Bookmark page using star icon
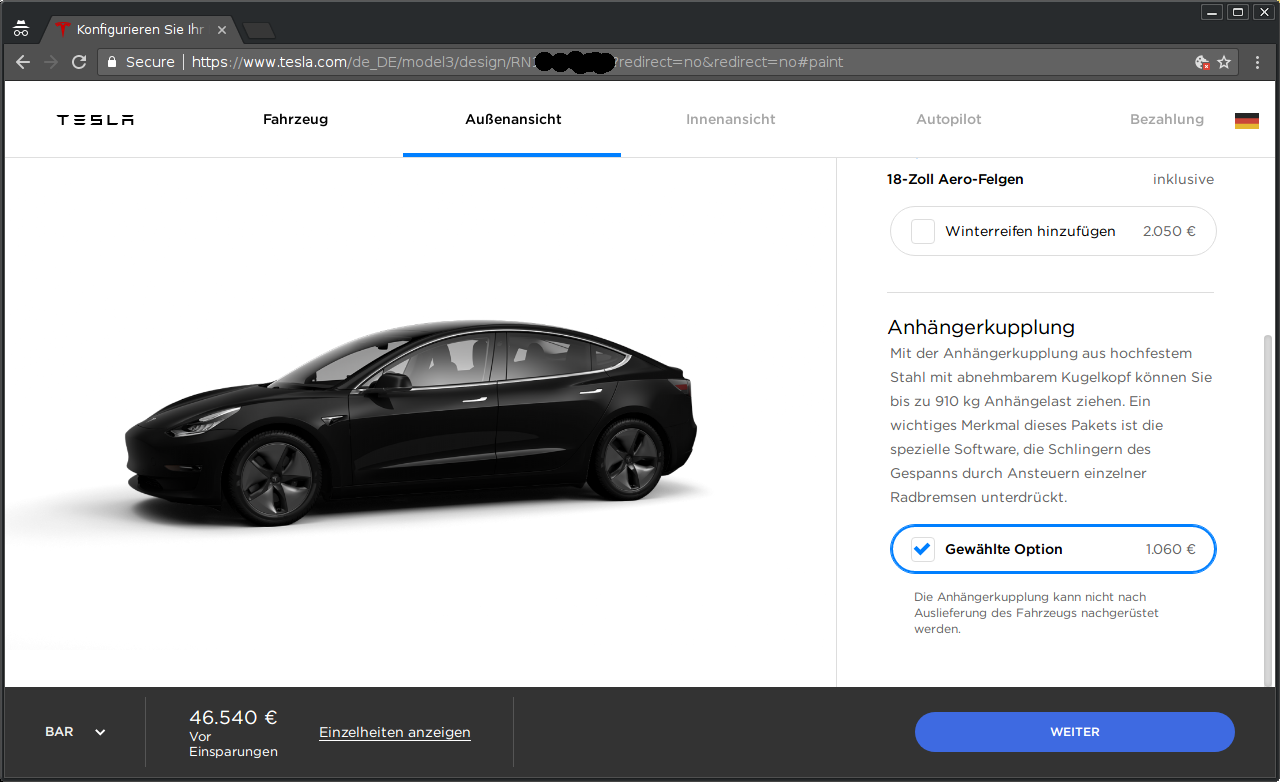The width and height of the screenshot is (1280, 782). pos(1224,62)
